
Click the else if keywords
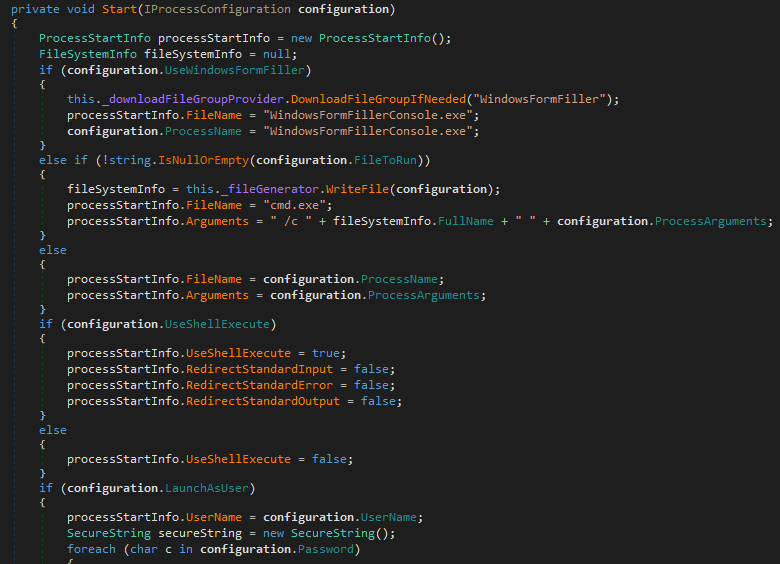click(x=63, y=160)
